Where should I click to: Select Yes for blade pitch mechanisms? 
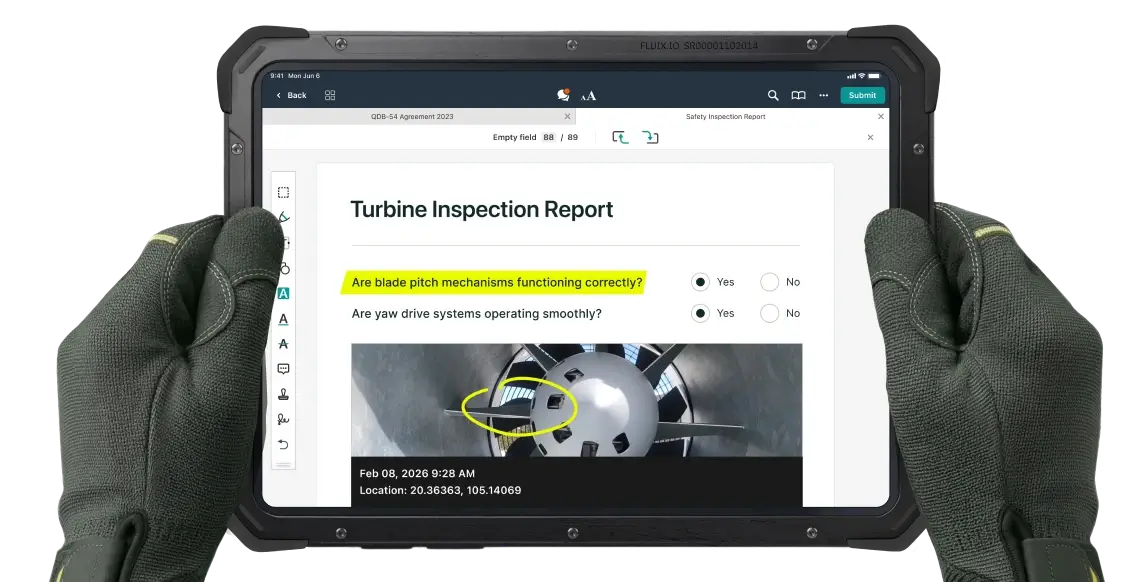700,282
